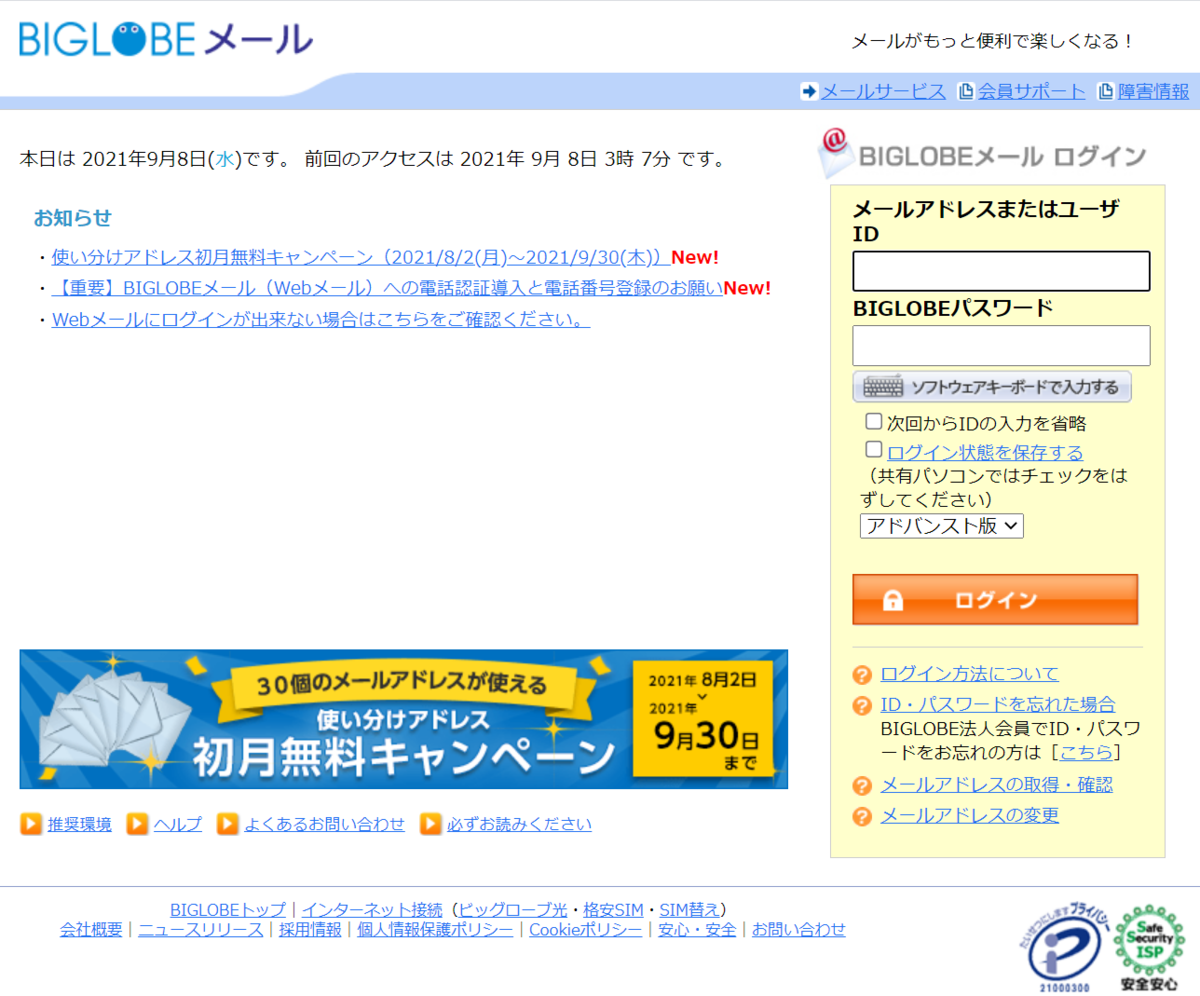Open ビッグローブ光 footer link

click(x=514, y=910)
